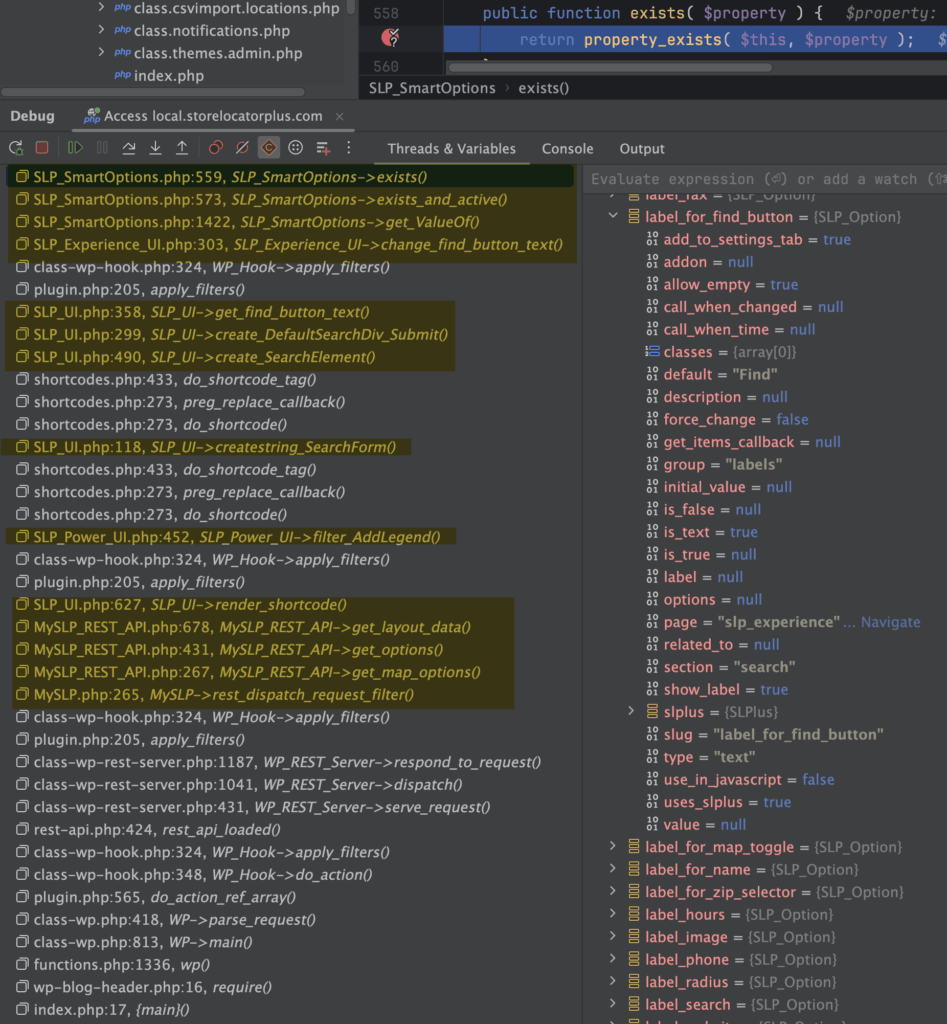The height and width of the screenshot is (1024, 947).
Task: Click the Step Out icon
Action: point(182,148)
